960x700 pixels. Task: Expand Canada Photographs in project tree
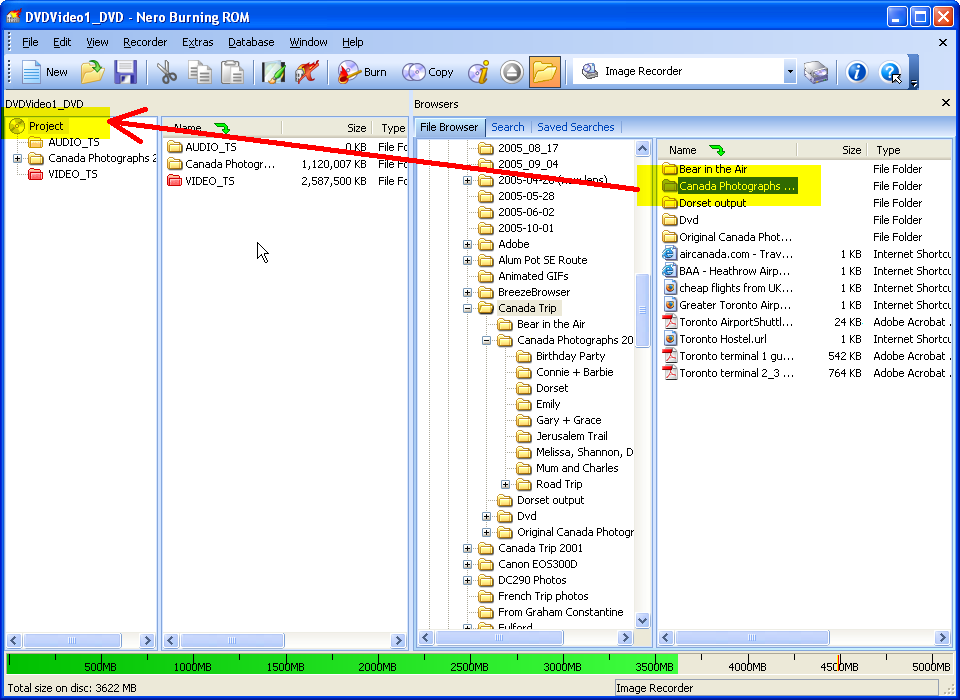[17, 159]
